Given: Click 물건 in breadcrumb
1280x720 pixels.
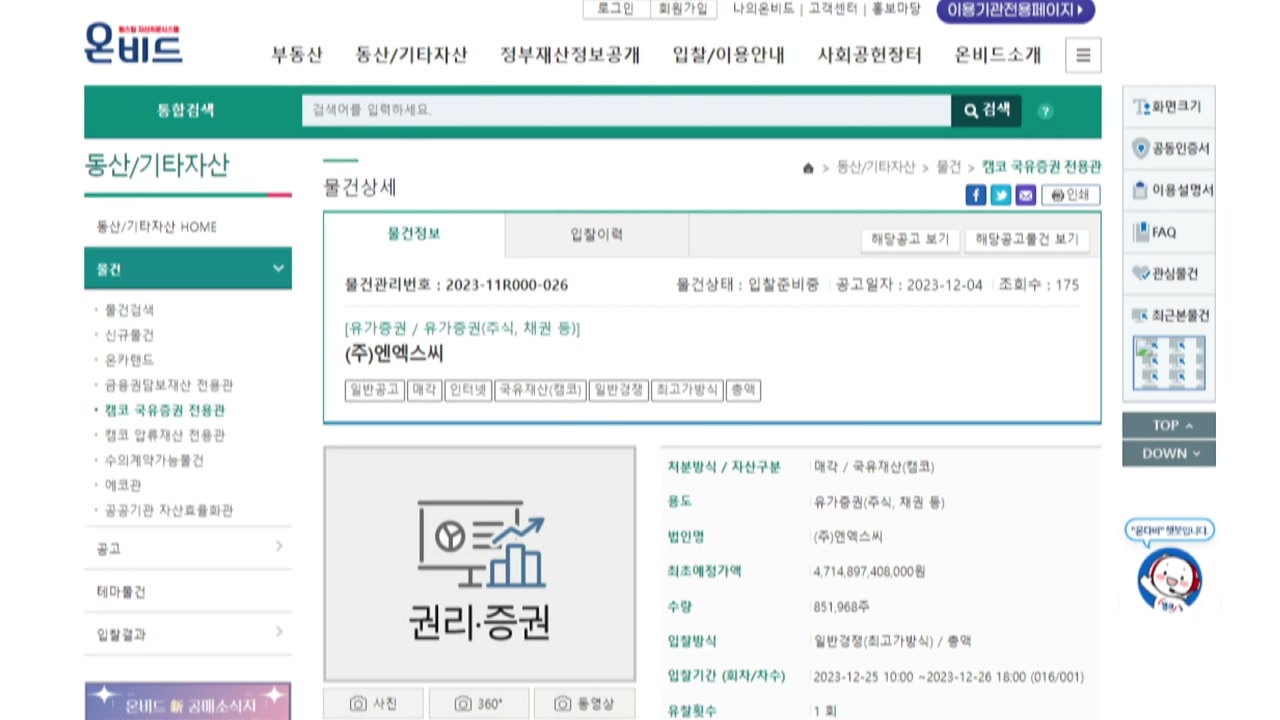Looking at the screenshot, I should pyautogui.click(x=948, y=168).
